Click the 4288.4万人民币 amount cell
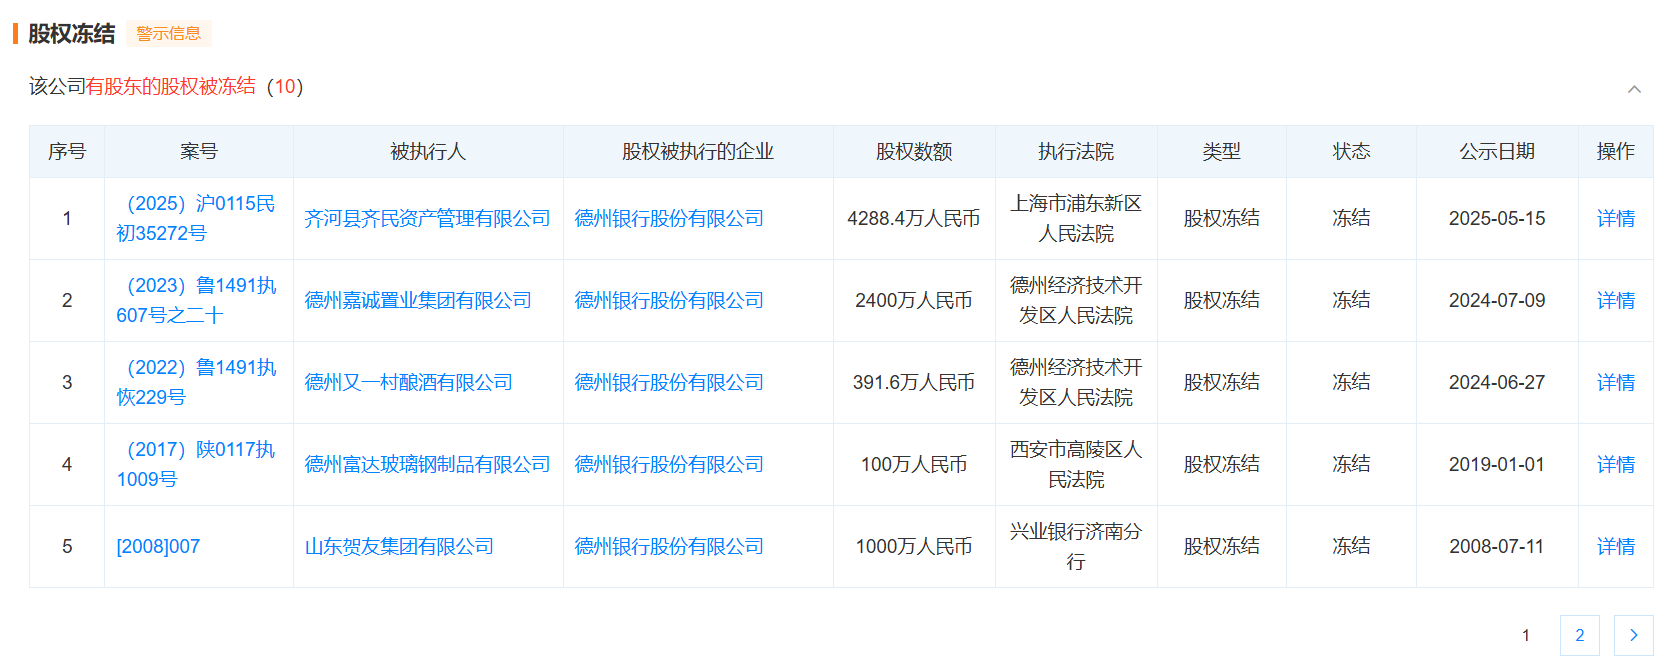 coord(914,218)
